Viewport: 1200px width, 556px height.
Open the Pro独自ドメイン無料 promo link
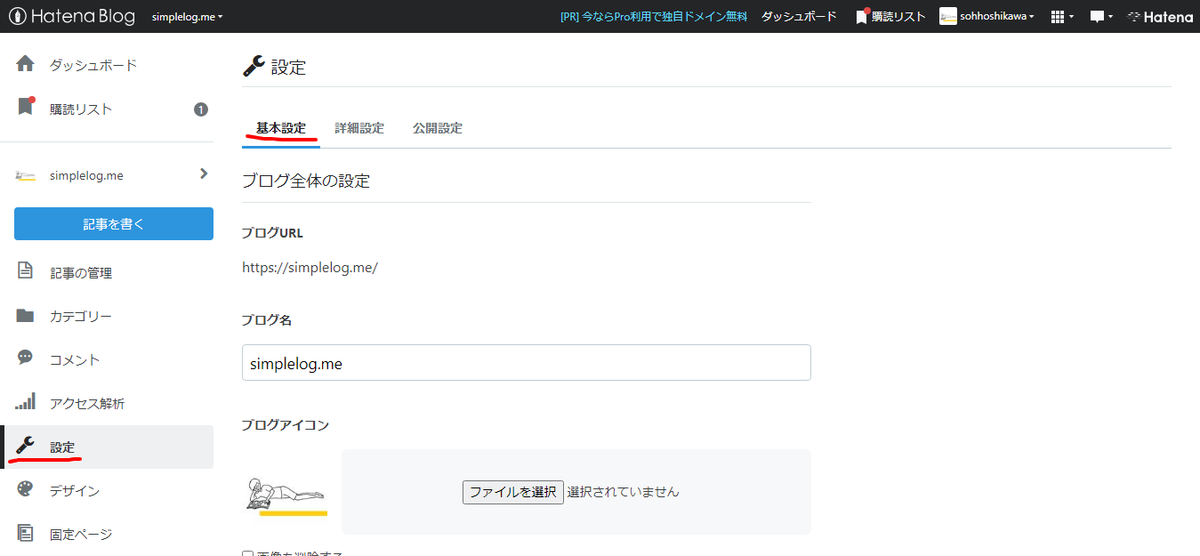tap(654, 17)
